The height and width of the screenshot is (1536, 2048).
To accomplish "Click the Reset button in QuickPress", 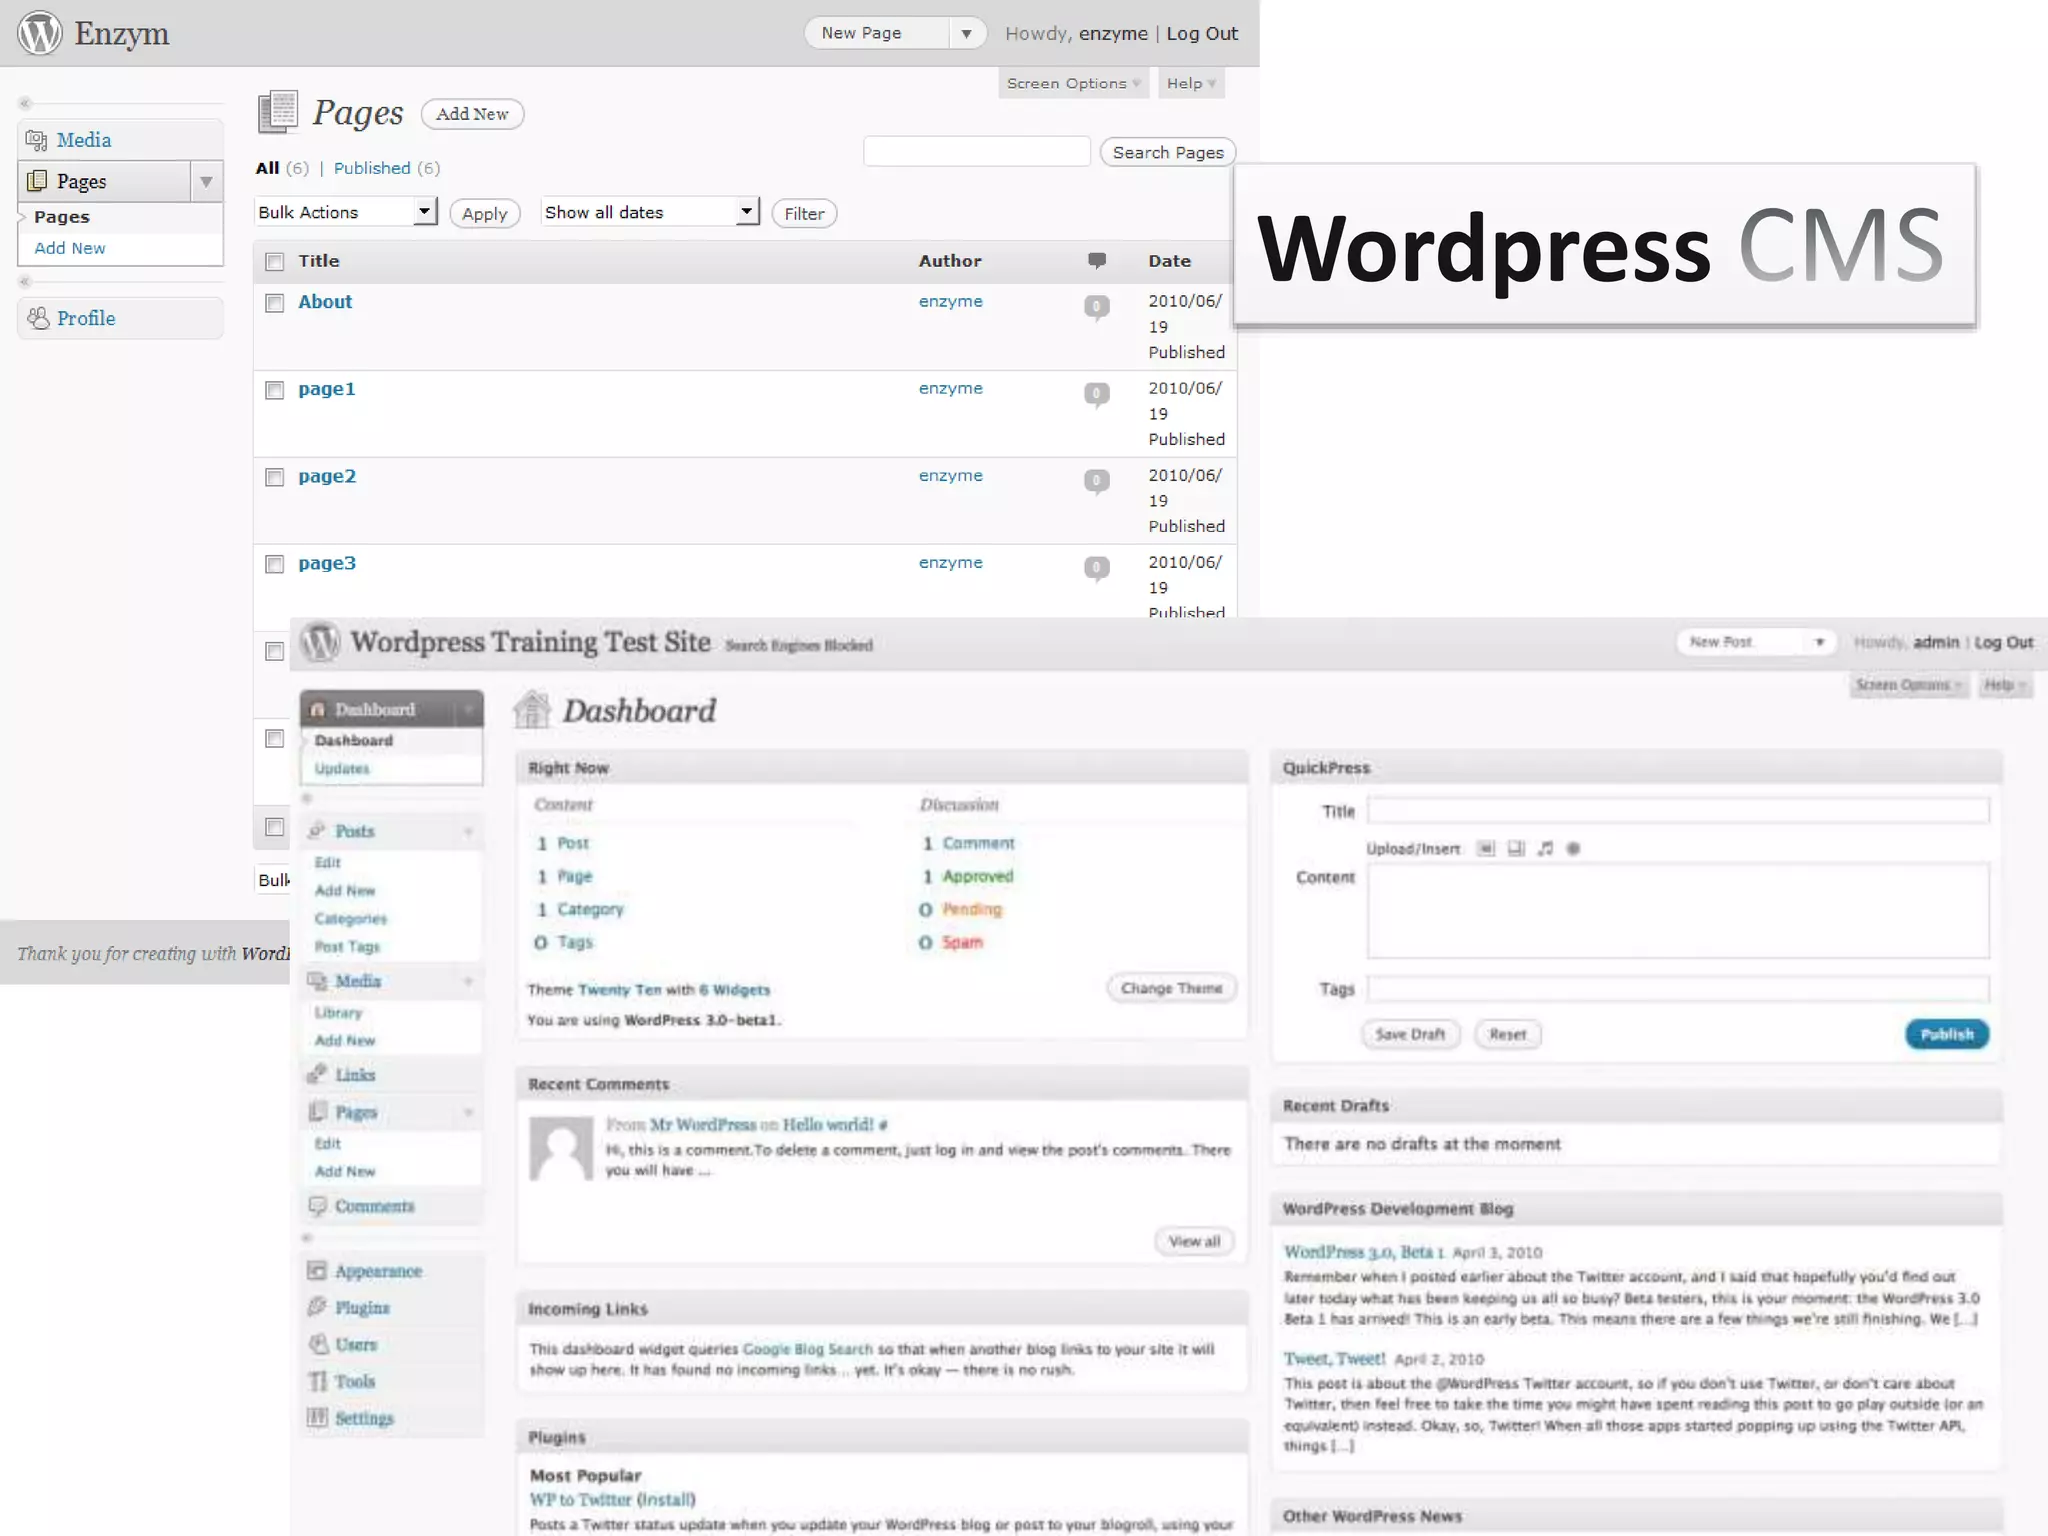I will 1508,1034.
